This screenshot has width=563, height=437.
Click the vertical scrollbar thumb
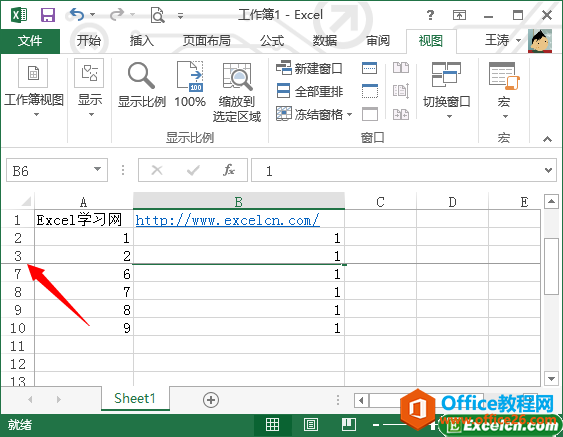tap(551, 266)
